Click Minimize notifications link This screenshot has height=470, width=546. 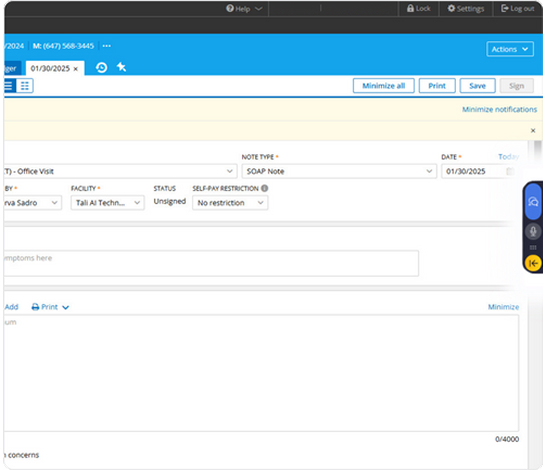(499, 109)
